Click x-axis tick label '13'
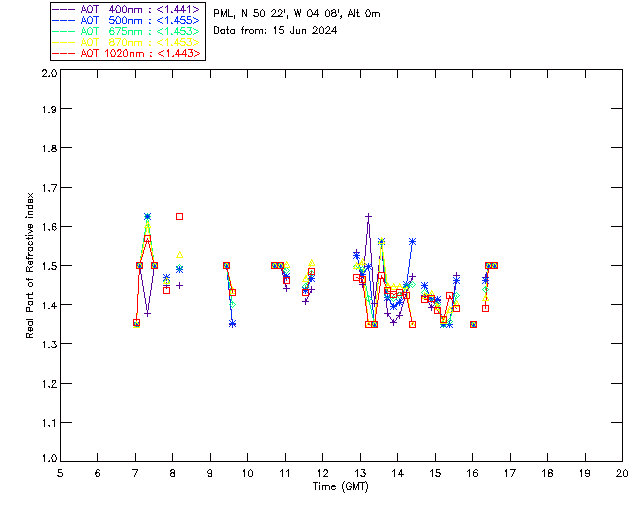This screenshot has width=640, height=512. [x=360, y=473]
